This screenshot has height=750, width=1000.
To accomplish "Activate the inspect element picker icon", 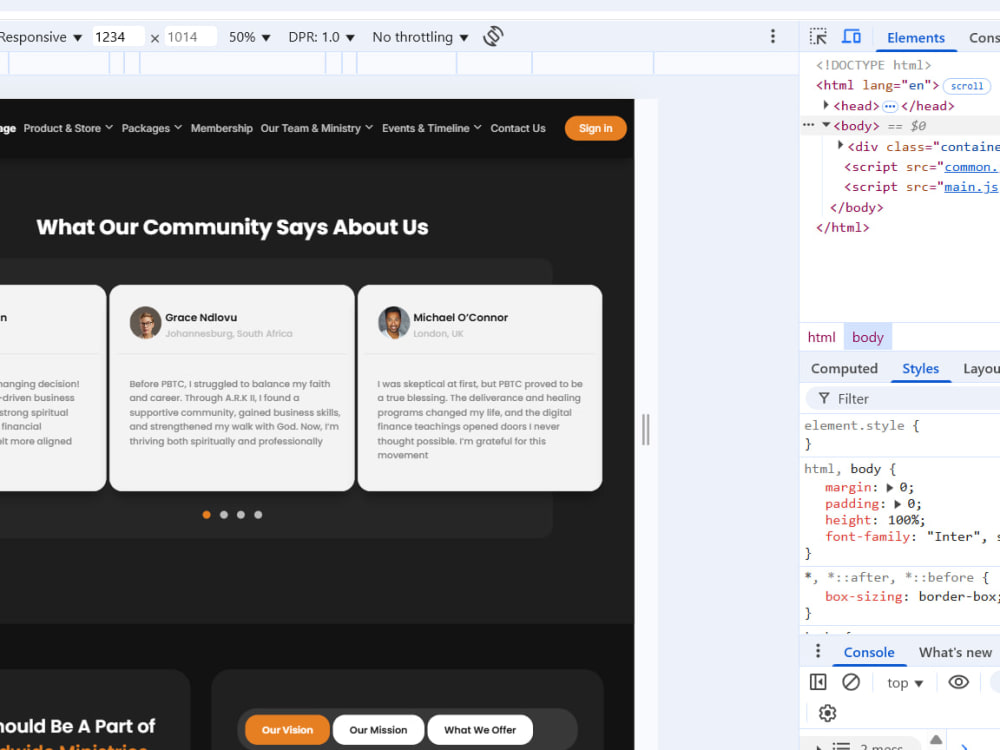I will [818, 36].
